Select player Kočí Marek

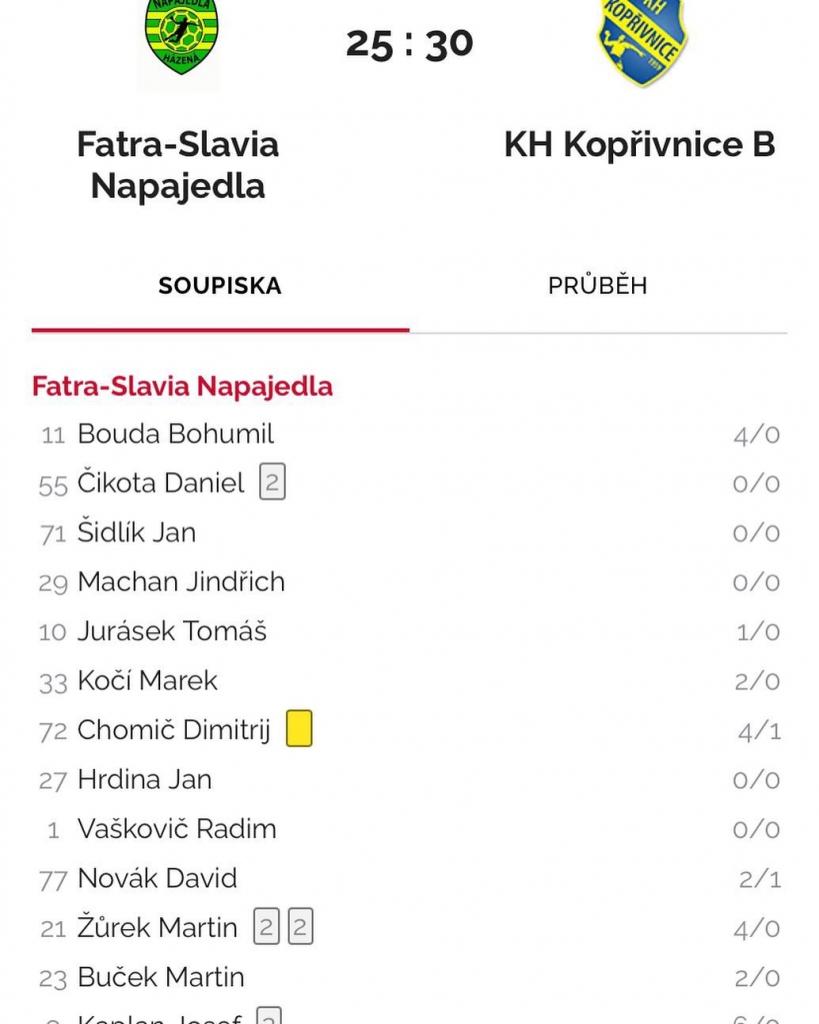(x=147, y=681)
